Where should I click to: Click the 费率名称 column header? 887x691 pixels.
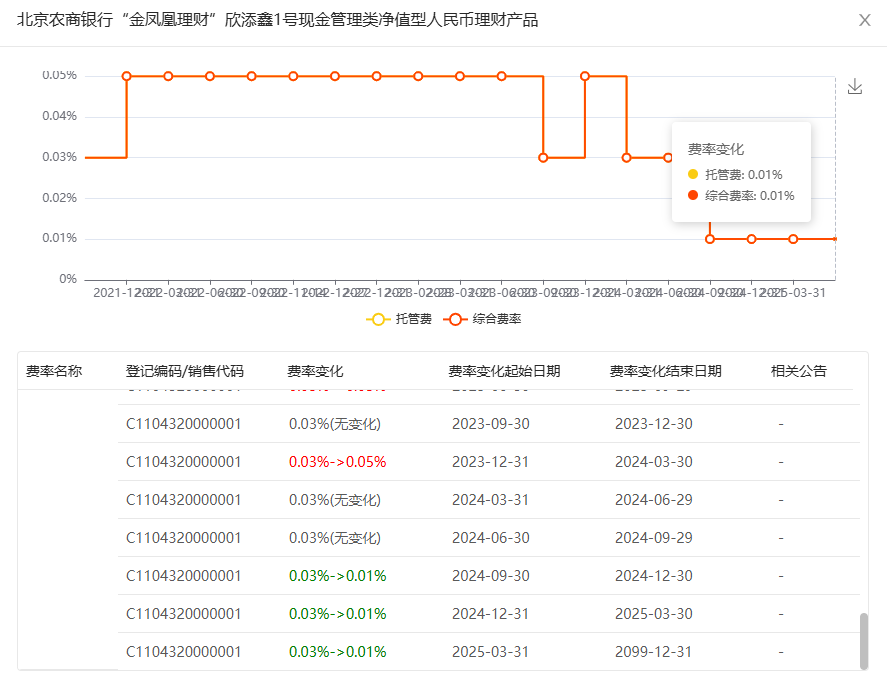54,371
